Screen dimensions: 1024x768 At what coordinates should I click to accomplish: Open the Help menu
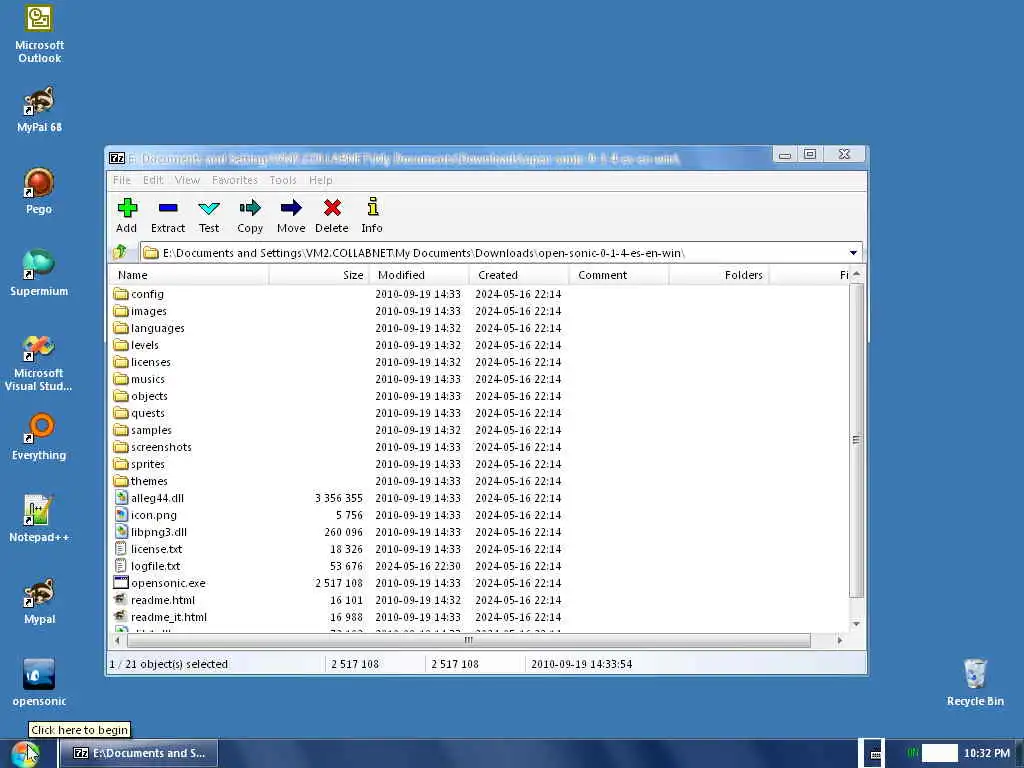(x=321, y=180)
